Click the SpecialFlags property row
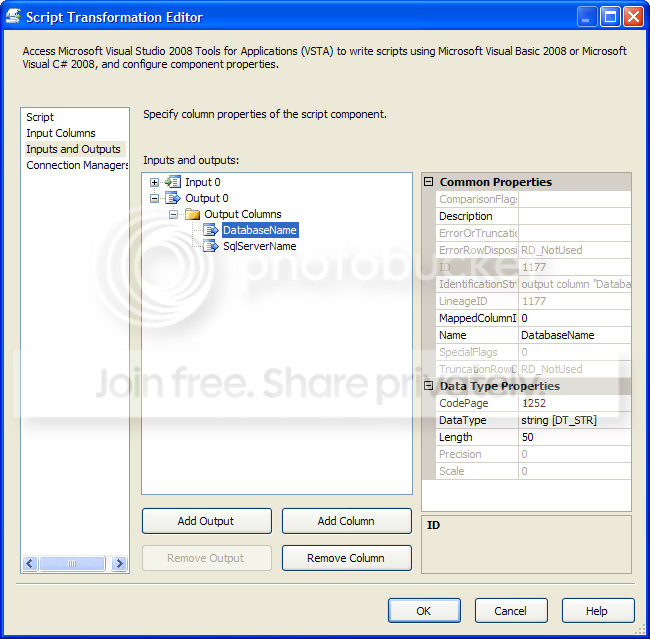The image size is (650, 639). [533, 352]
